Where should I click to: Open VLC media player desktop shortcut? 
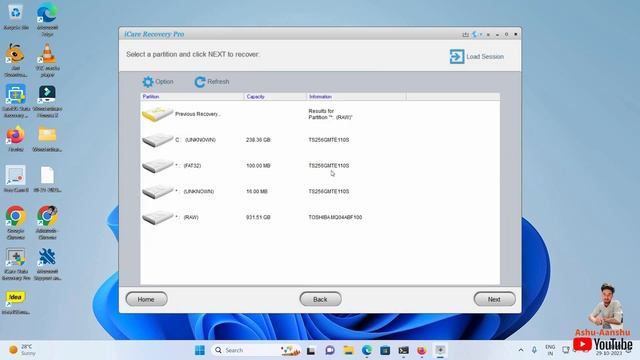tap(47, 60)
